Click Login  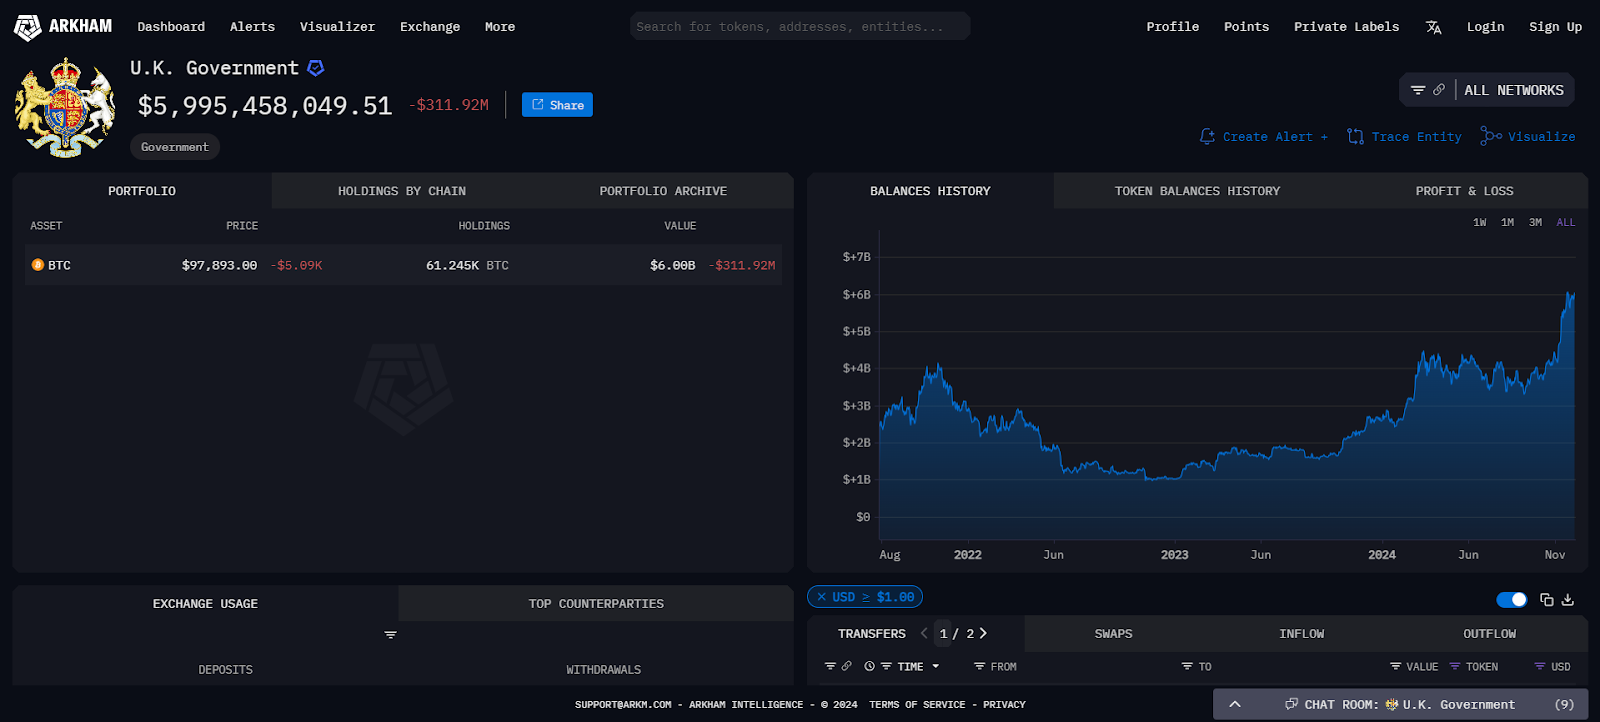click(x=1485, y=27)
